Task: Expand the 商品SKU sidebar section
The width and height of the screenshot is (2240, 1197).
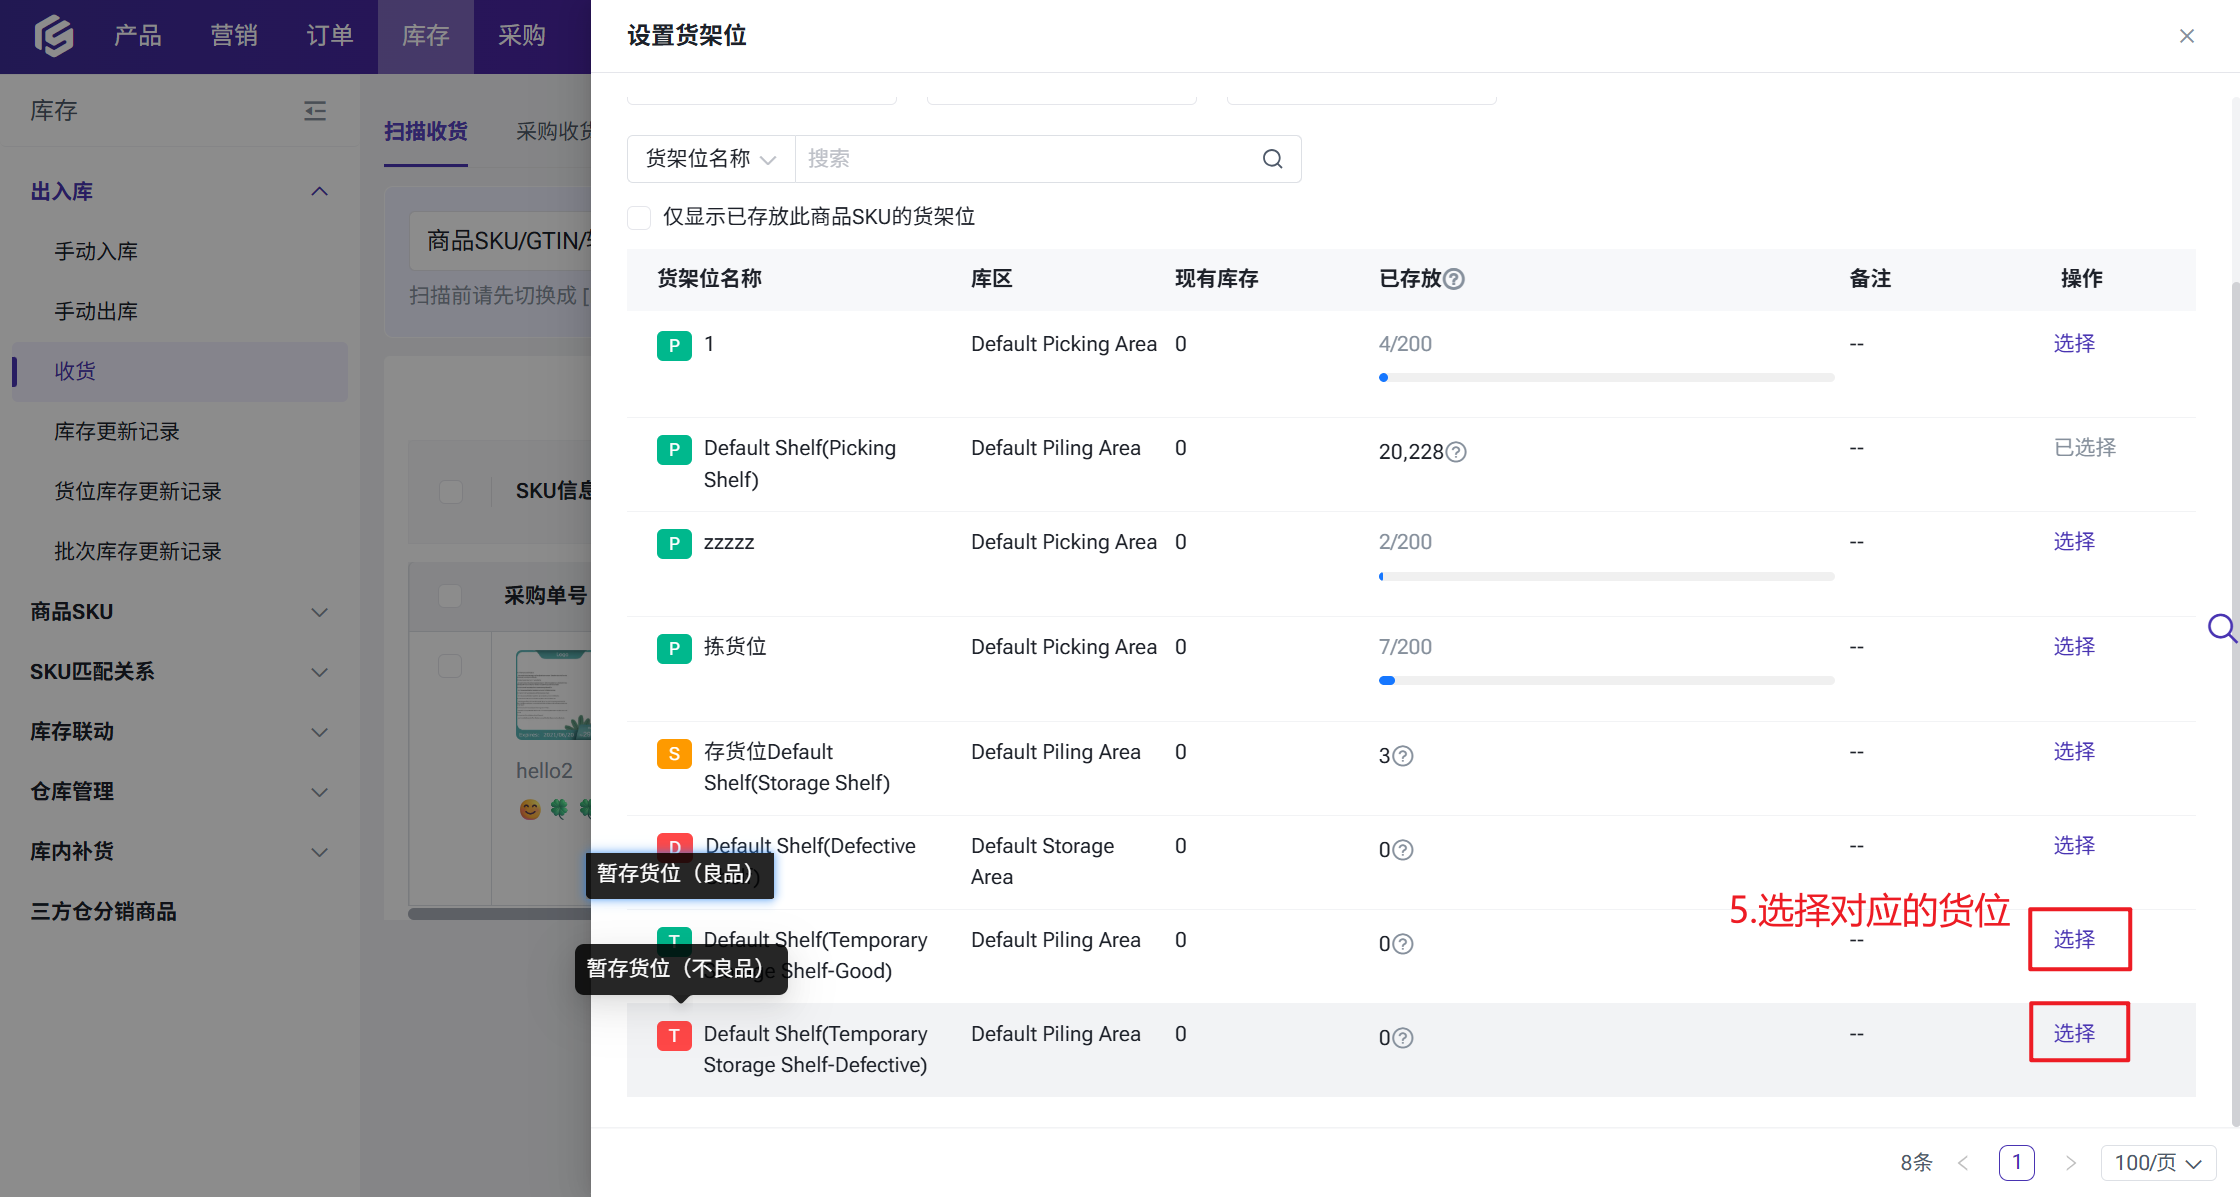Action: [180, 612]
